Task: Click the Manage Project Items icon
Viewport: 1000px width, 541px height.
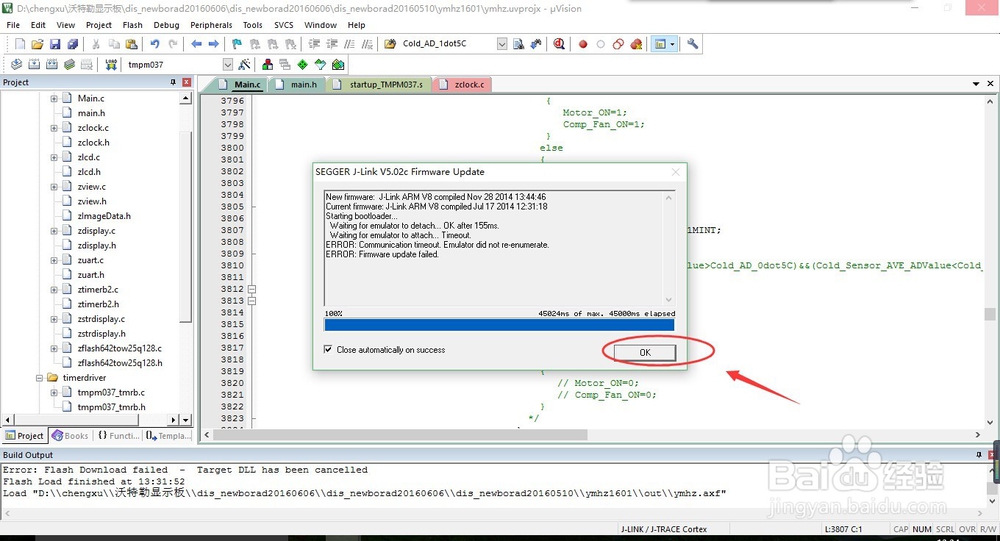Action: click(267, 64)
